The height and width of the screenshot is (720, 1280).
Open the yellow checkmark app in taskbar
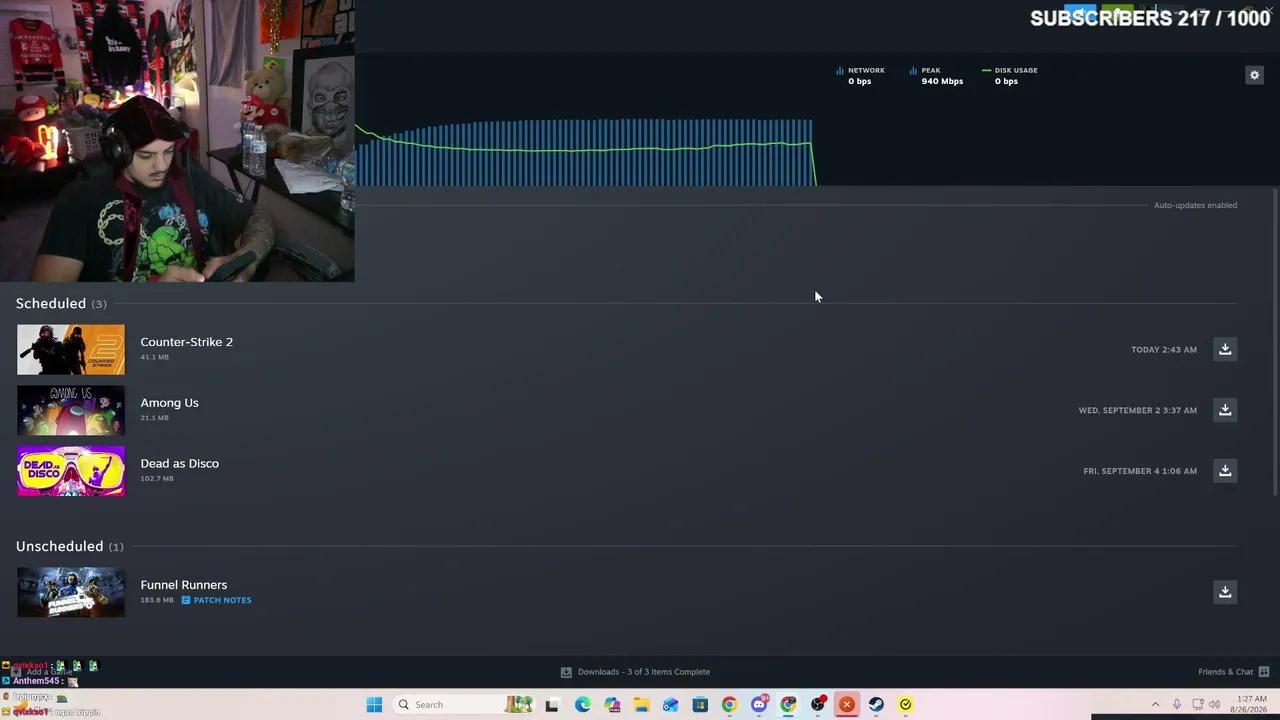[x=906, y=705]
